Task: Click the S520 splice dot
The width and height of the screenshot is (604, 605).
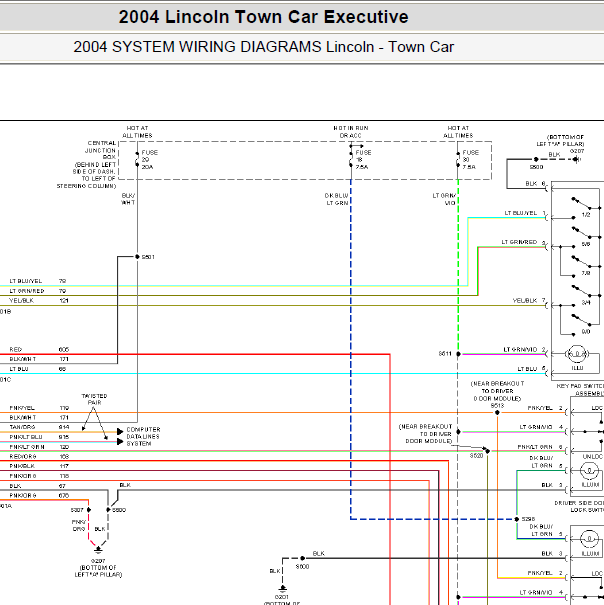Action: pos(487,451)
